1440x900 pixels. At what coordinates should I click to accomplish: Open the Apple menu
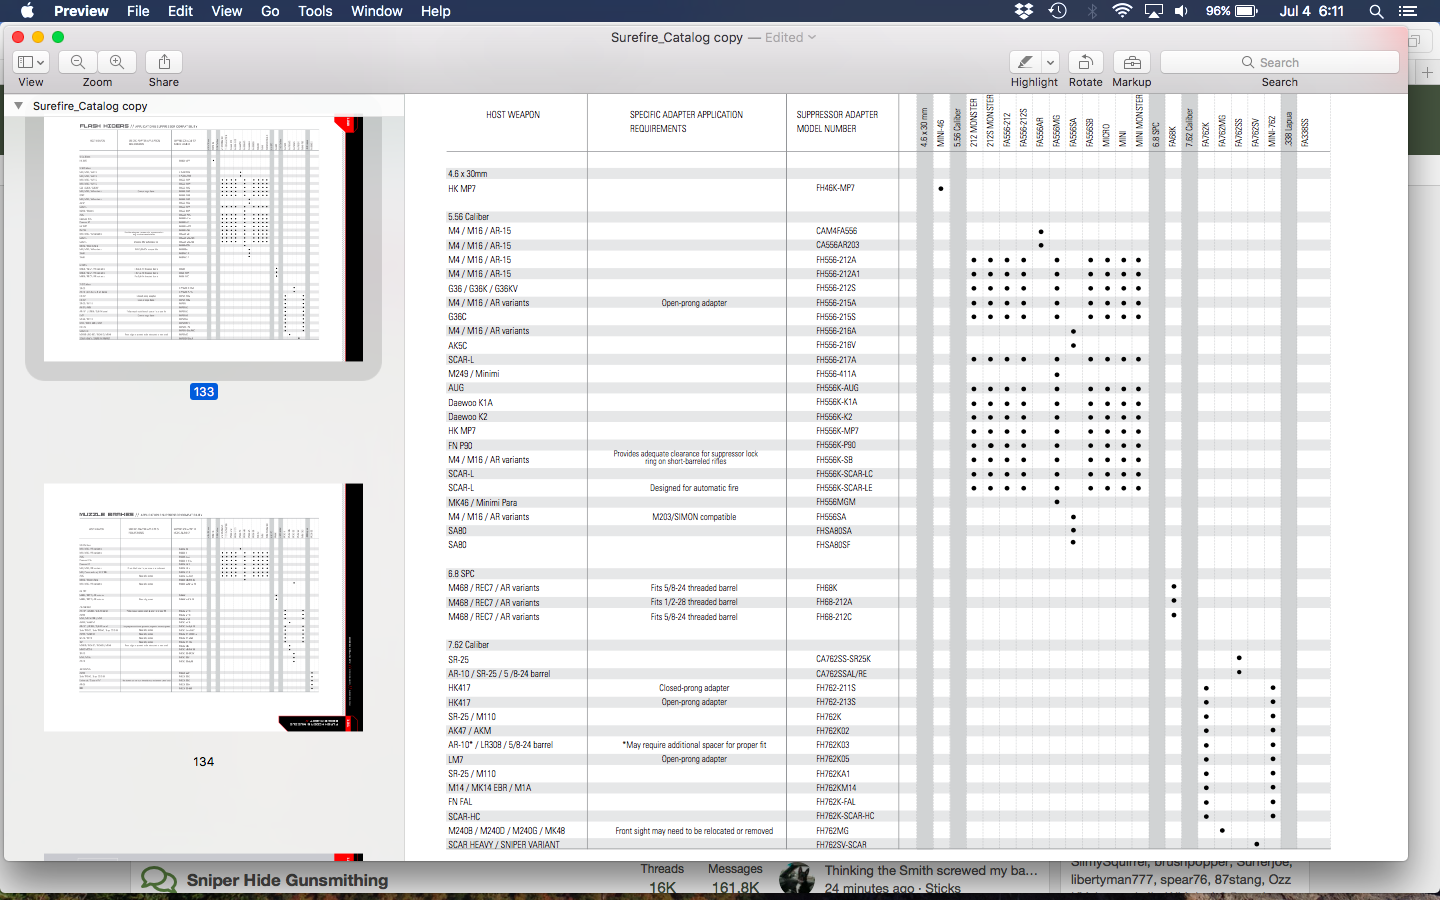(x=27, y=11)
